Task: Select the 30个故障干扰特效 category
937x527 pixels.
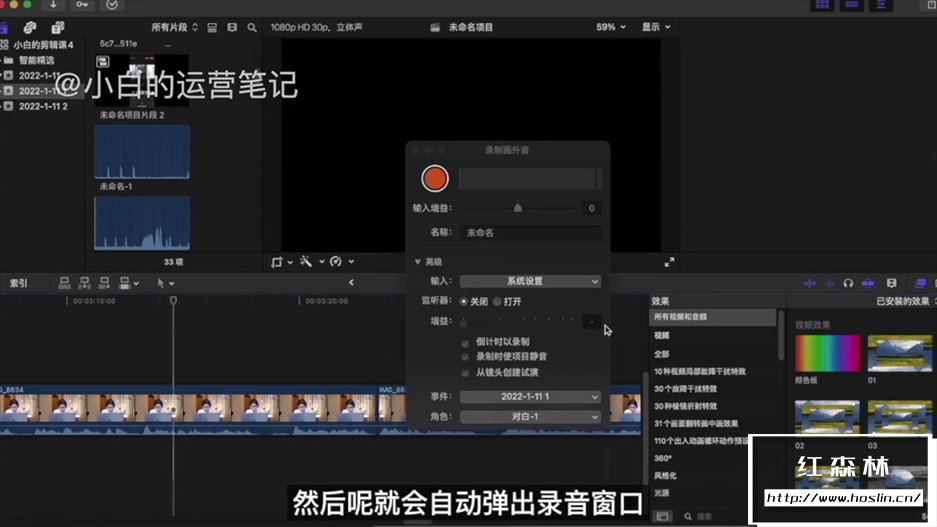Action: tap(685, 389)
